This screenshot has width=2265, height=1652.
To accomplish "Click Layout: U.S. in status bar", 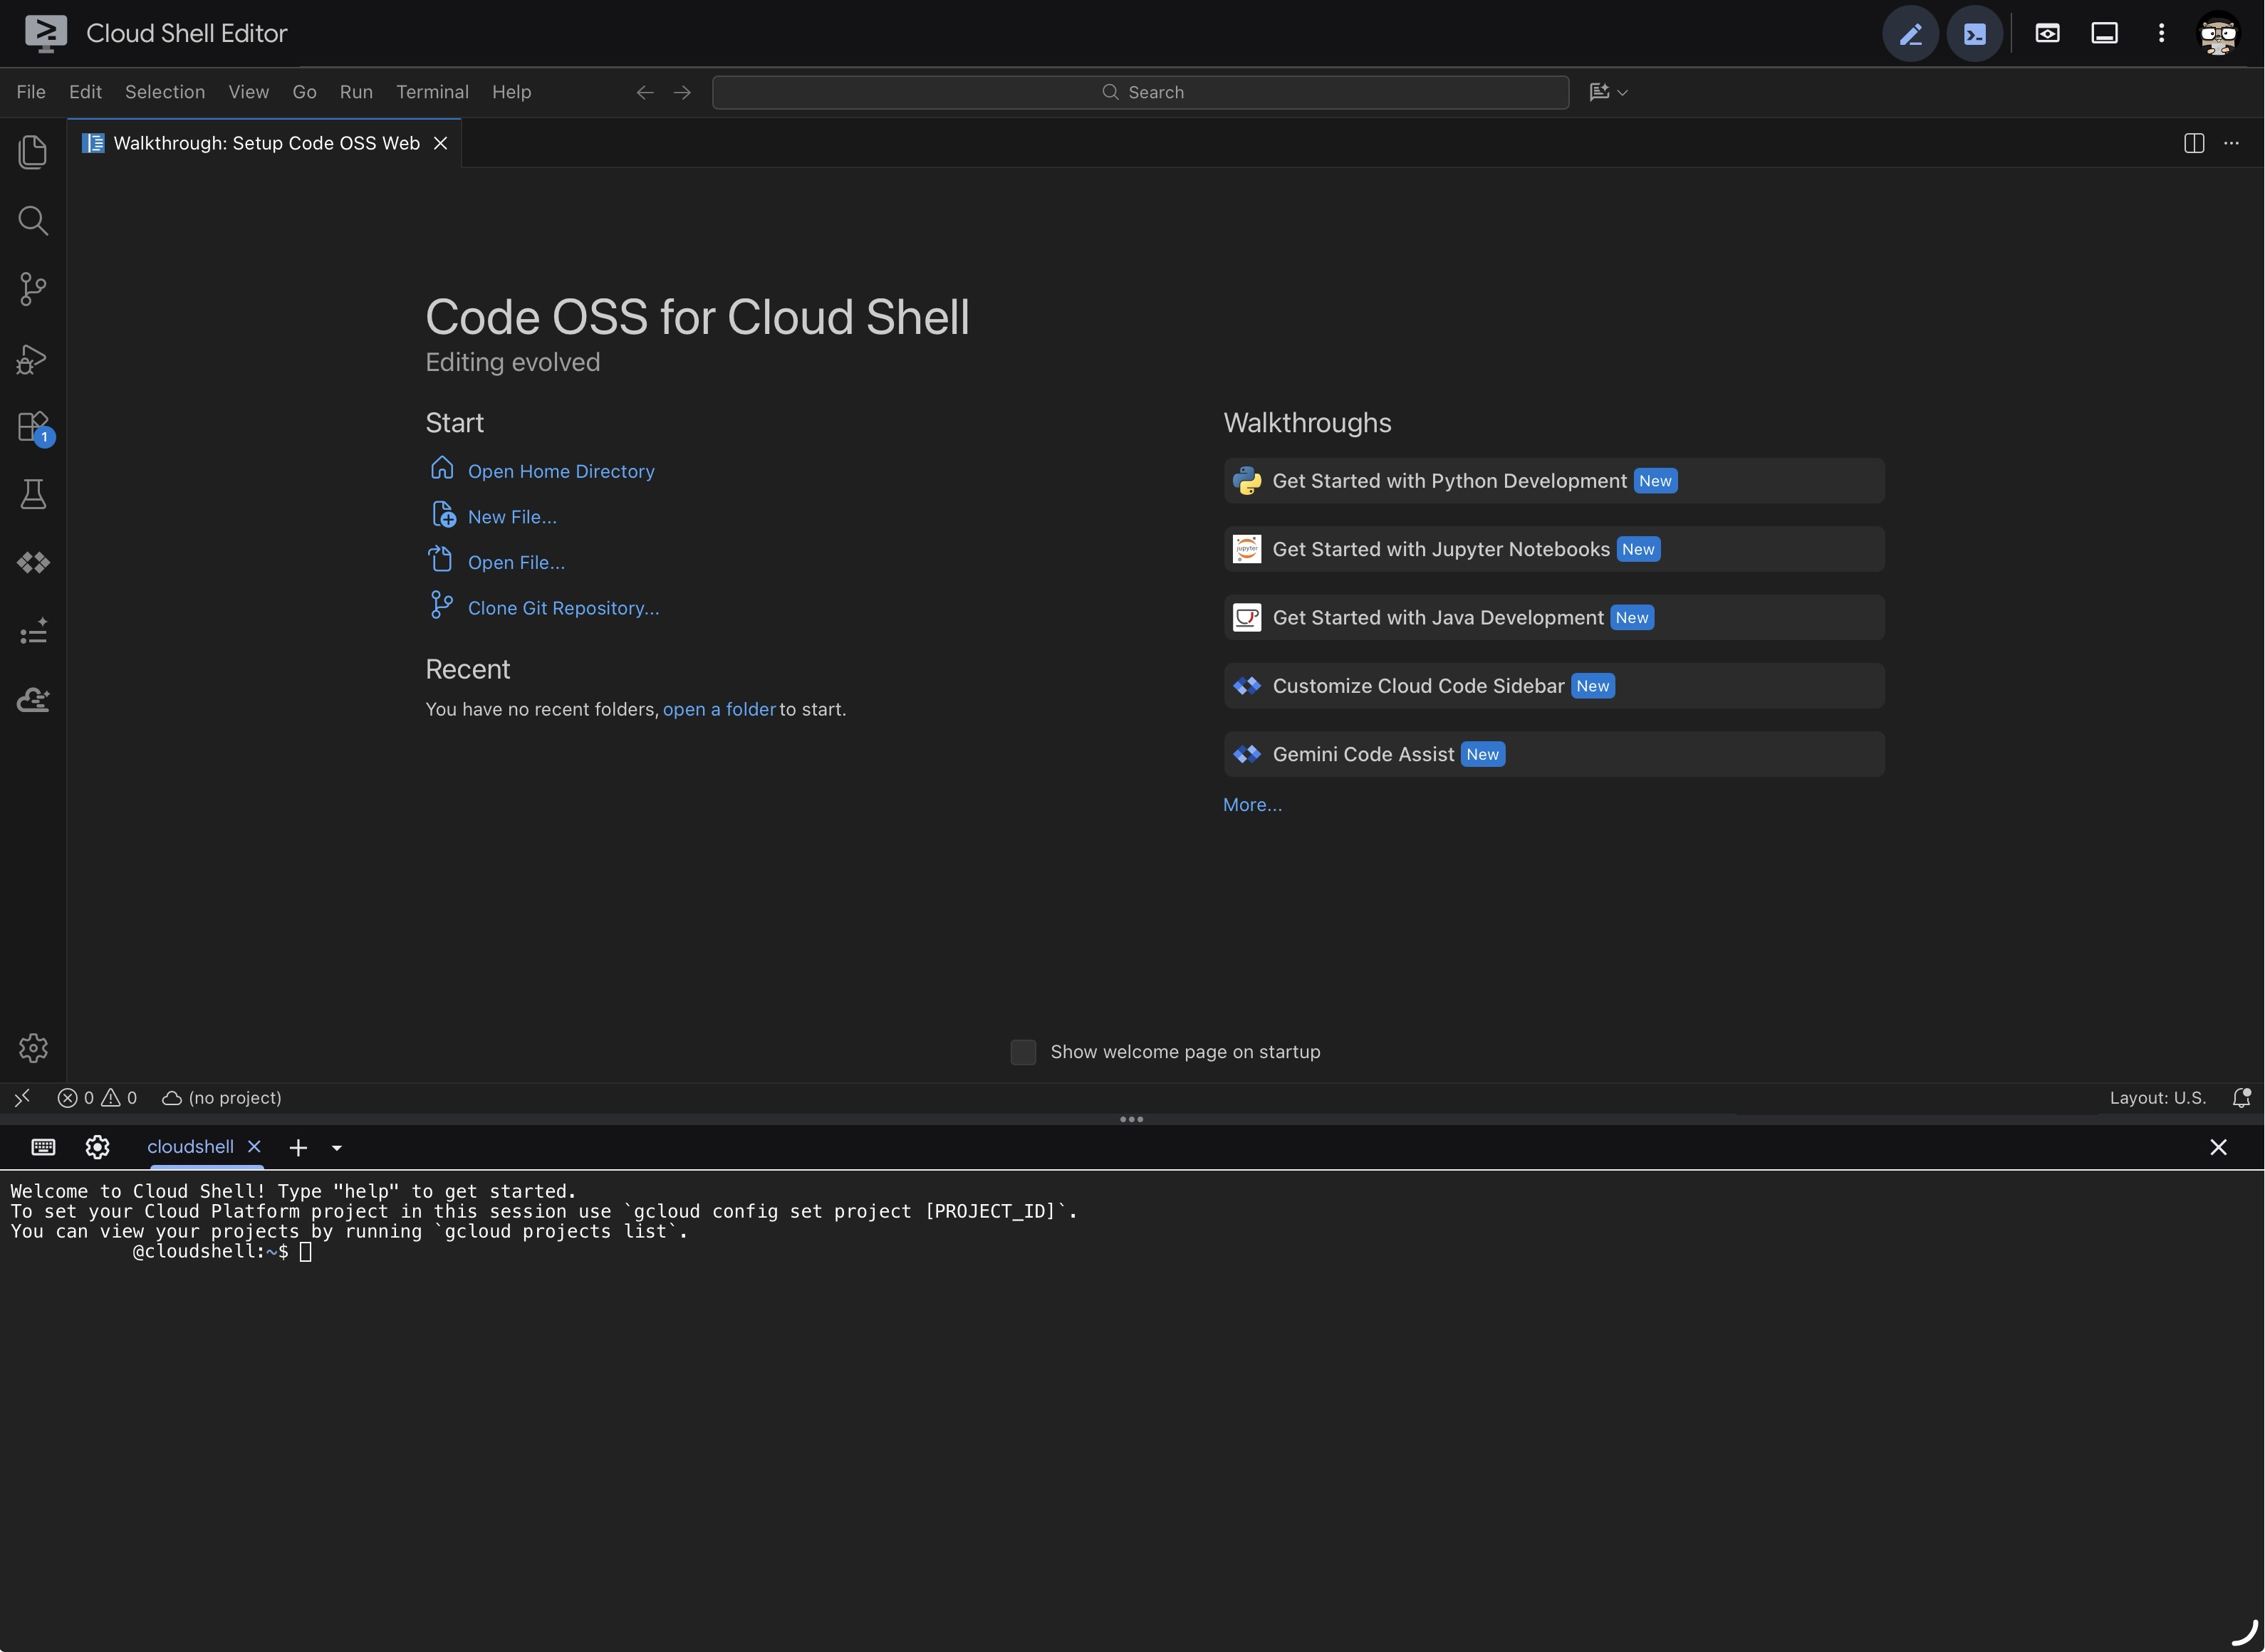I will click(2157, 1098).
